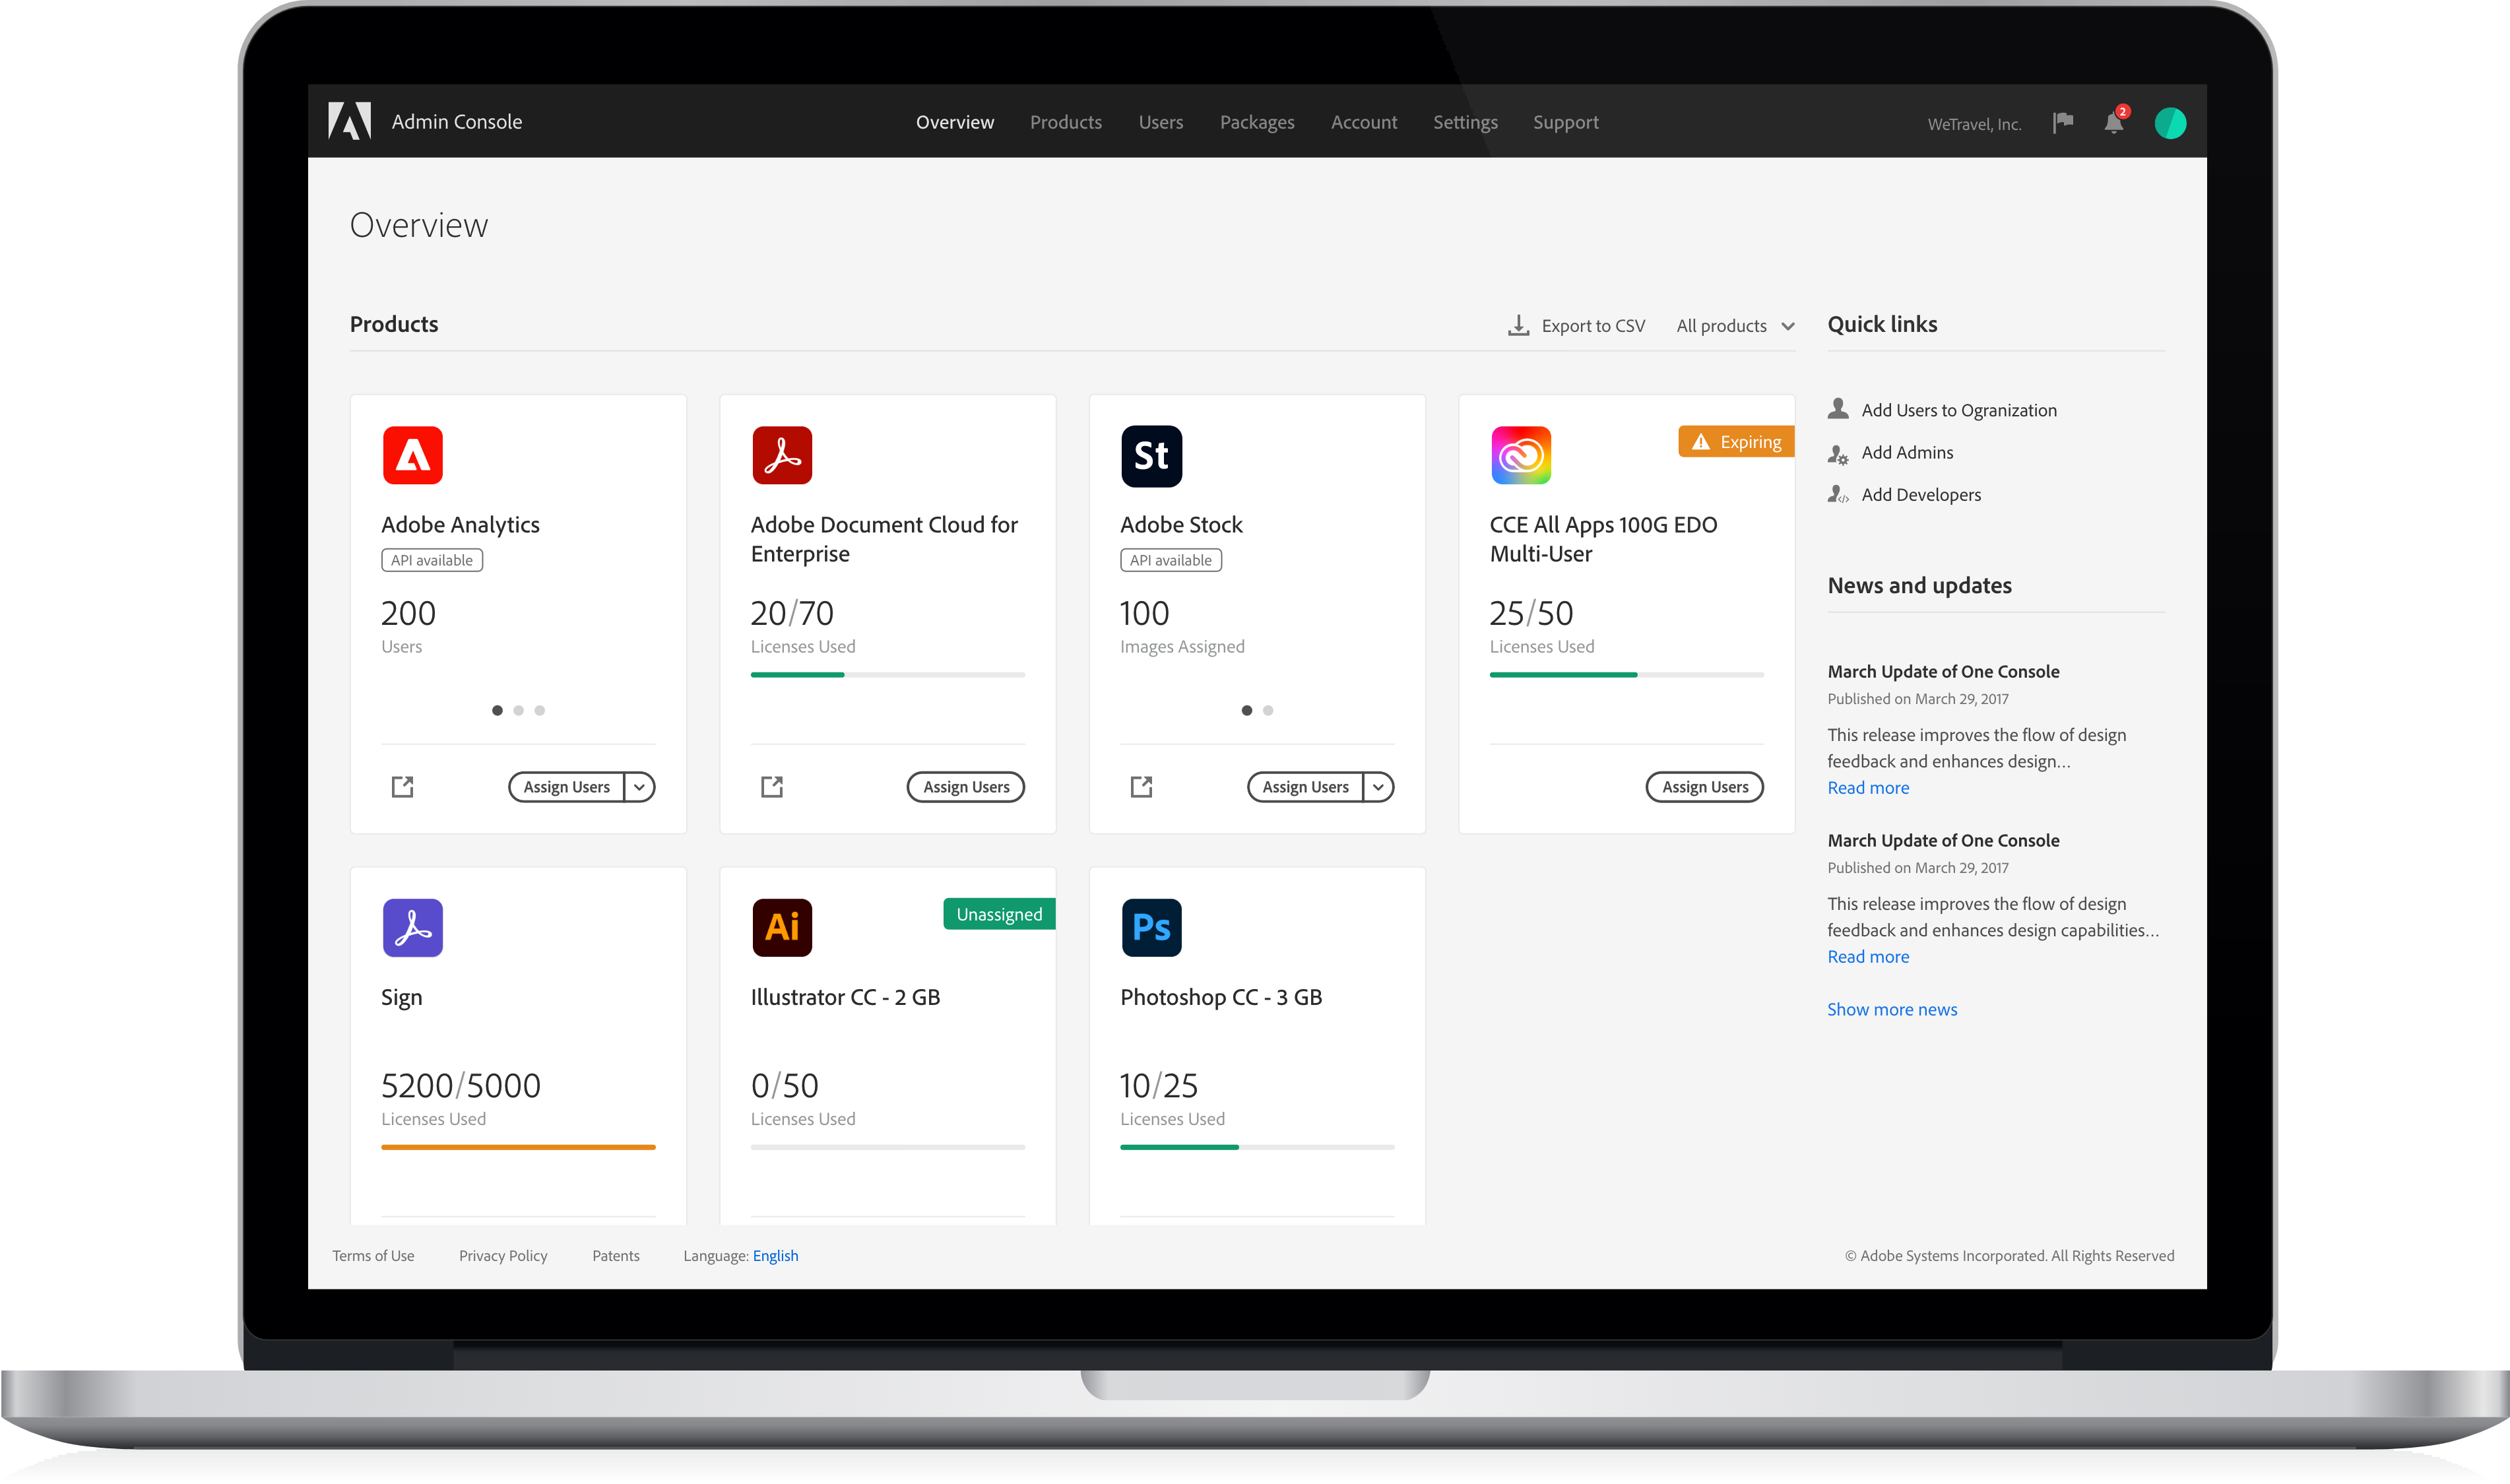The width and height of the screenshot is (2510, 1484).
Task: Open the WeTravel, Inc. organization switcher
Action: coord(1974,124)
